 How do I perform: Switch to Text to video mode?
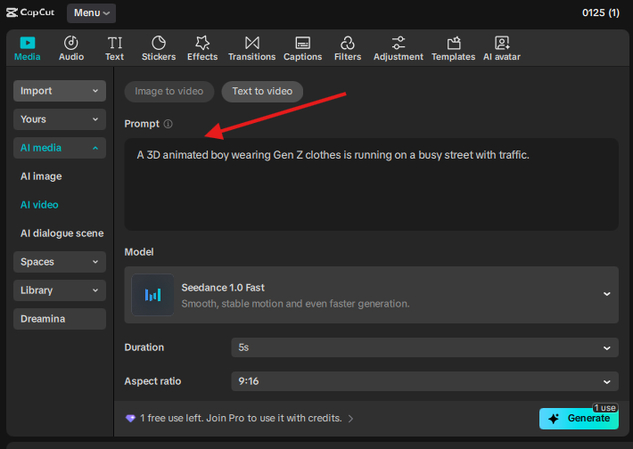[x=262, y=91]
